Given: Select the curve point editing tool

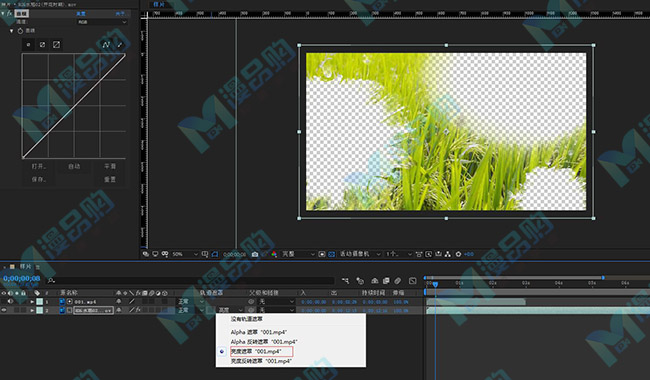Looking at the screenshot, I should 106,44.
